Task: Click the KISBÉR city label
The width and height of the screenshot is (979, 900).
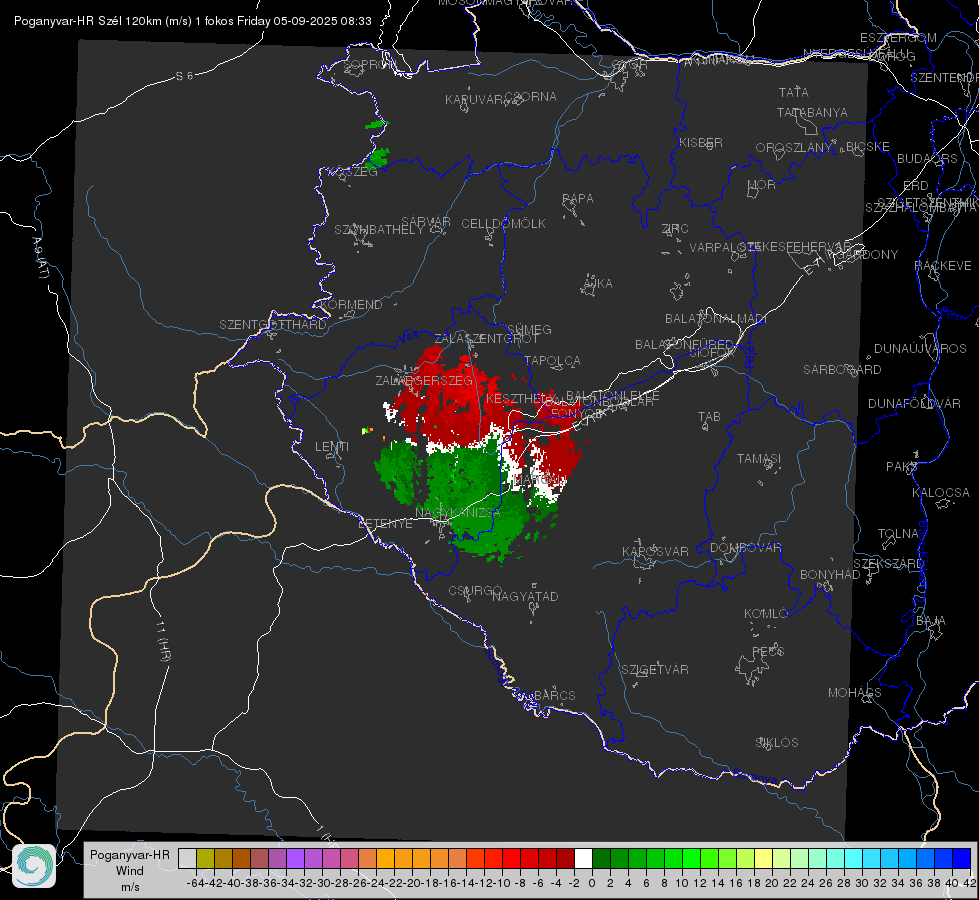Action: pos(701,142)
